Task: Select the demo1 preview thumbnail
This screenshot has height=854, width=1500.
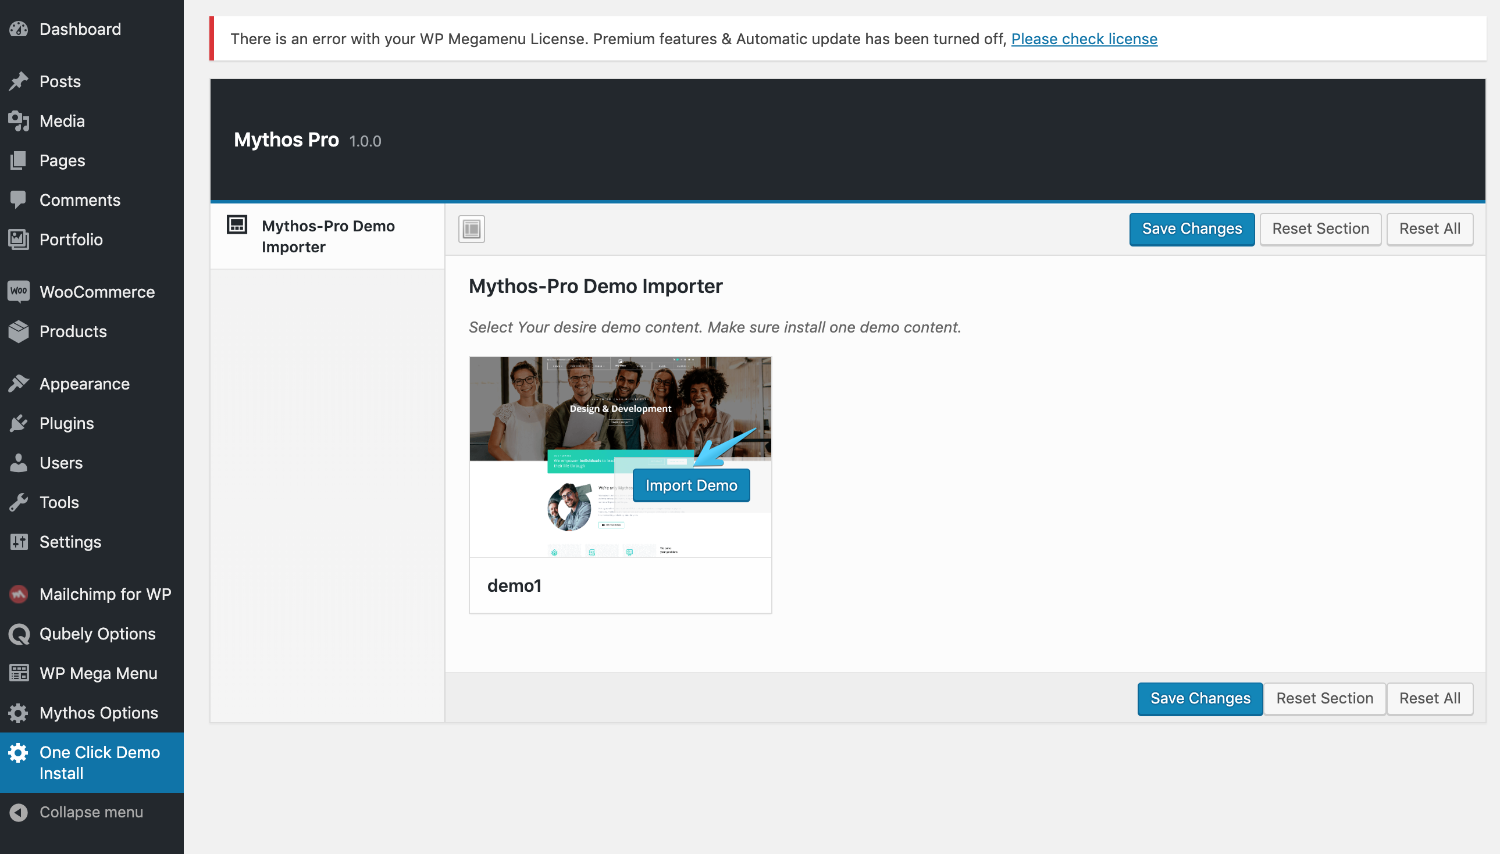Action: click(x=620, y=457)
